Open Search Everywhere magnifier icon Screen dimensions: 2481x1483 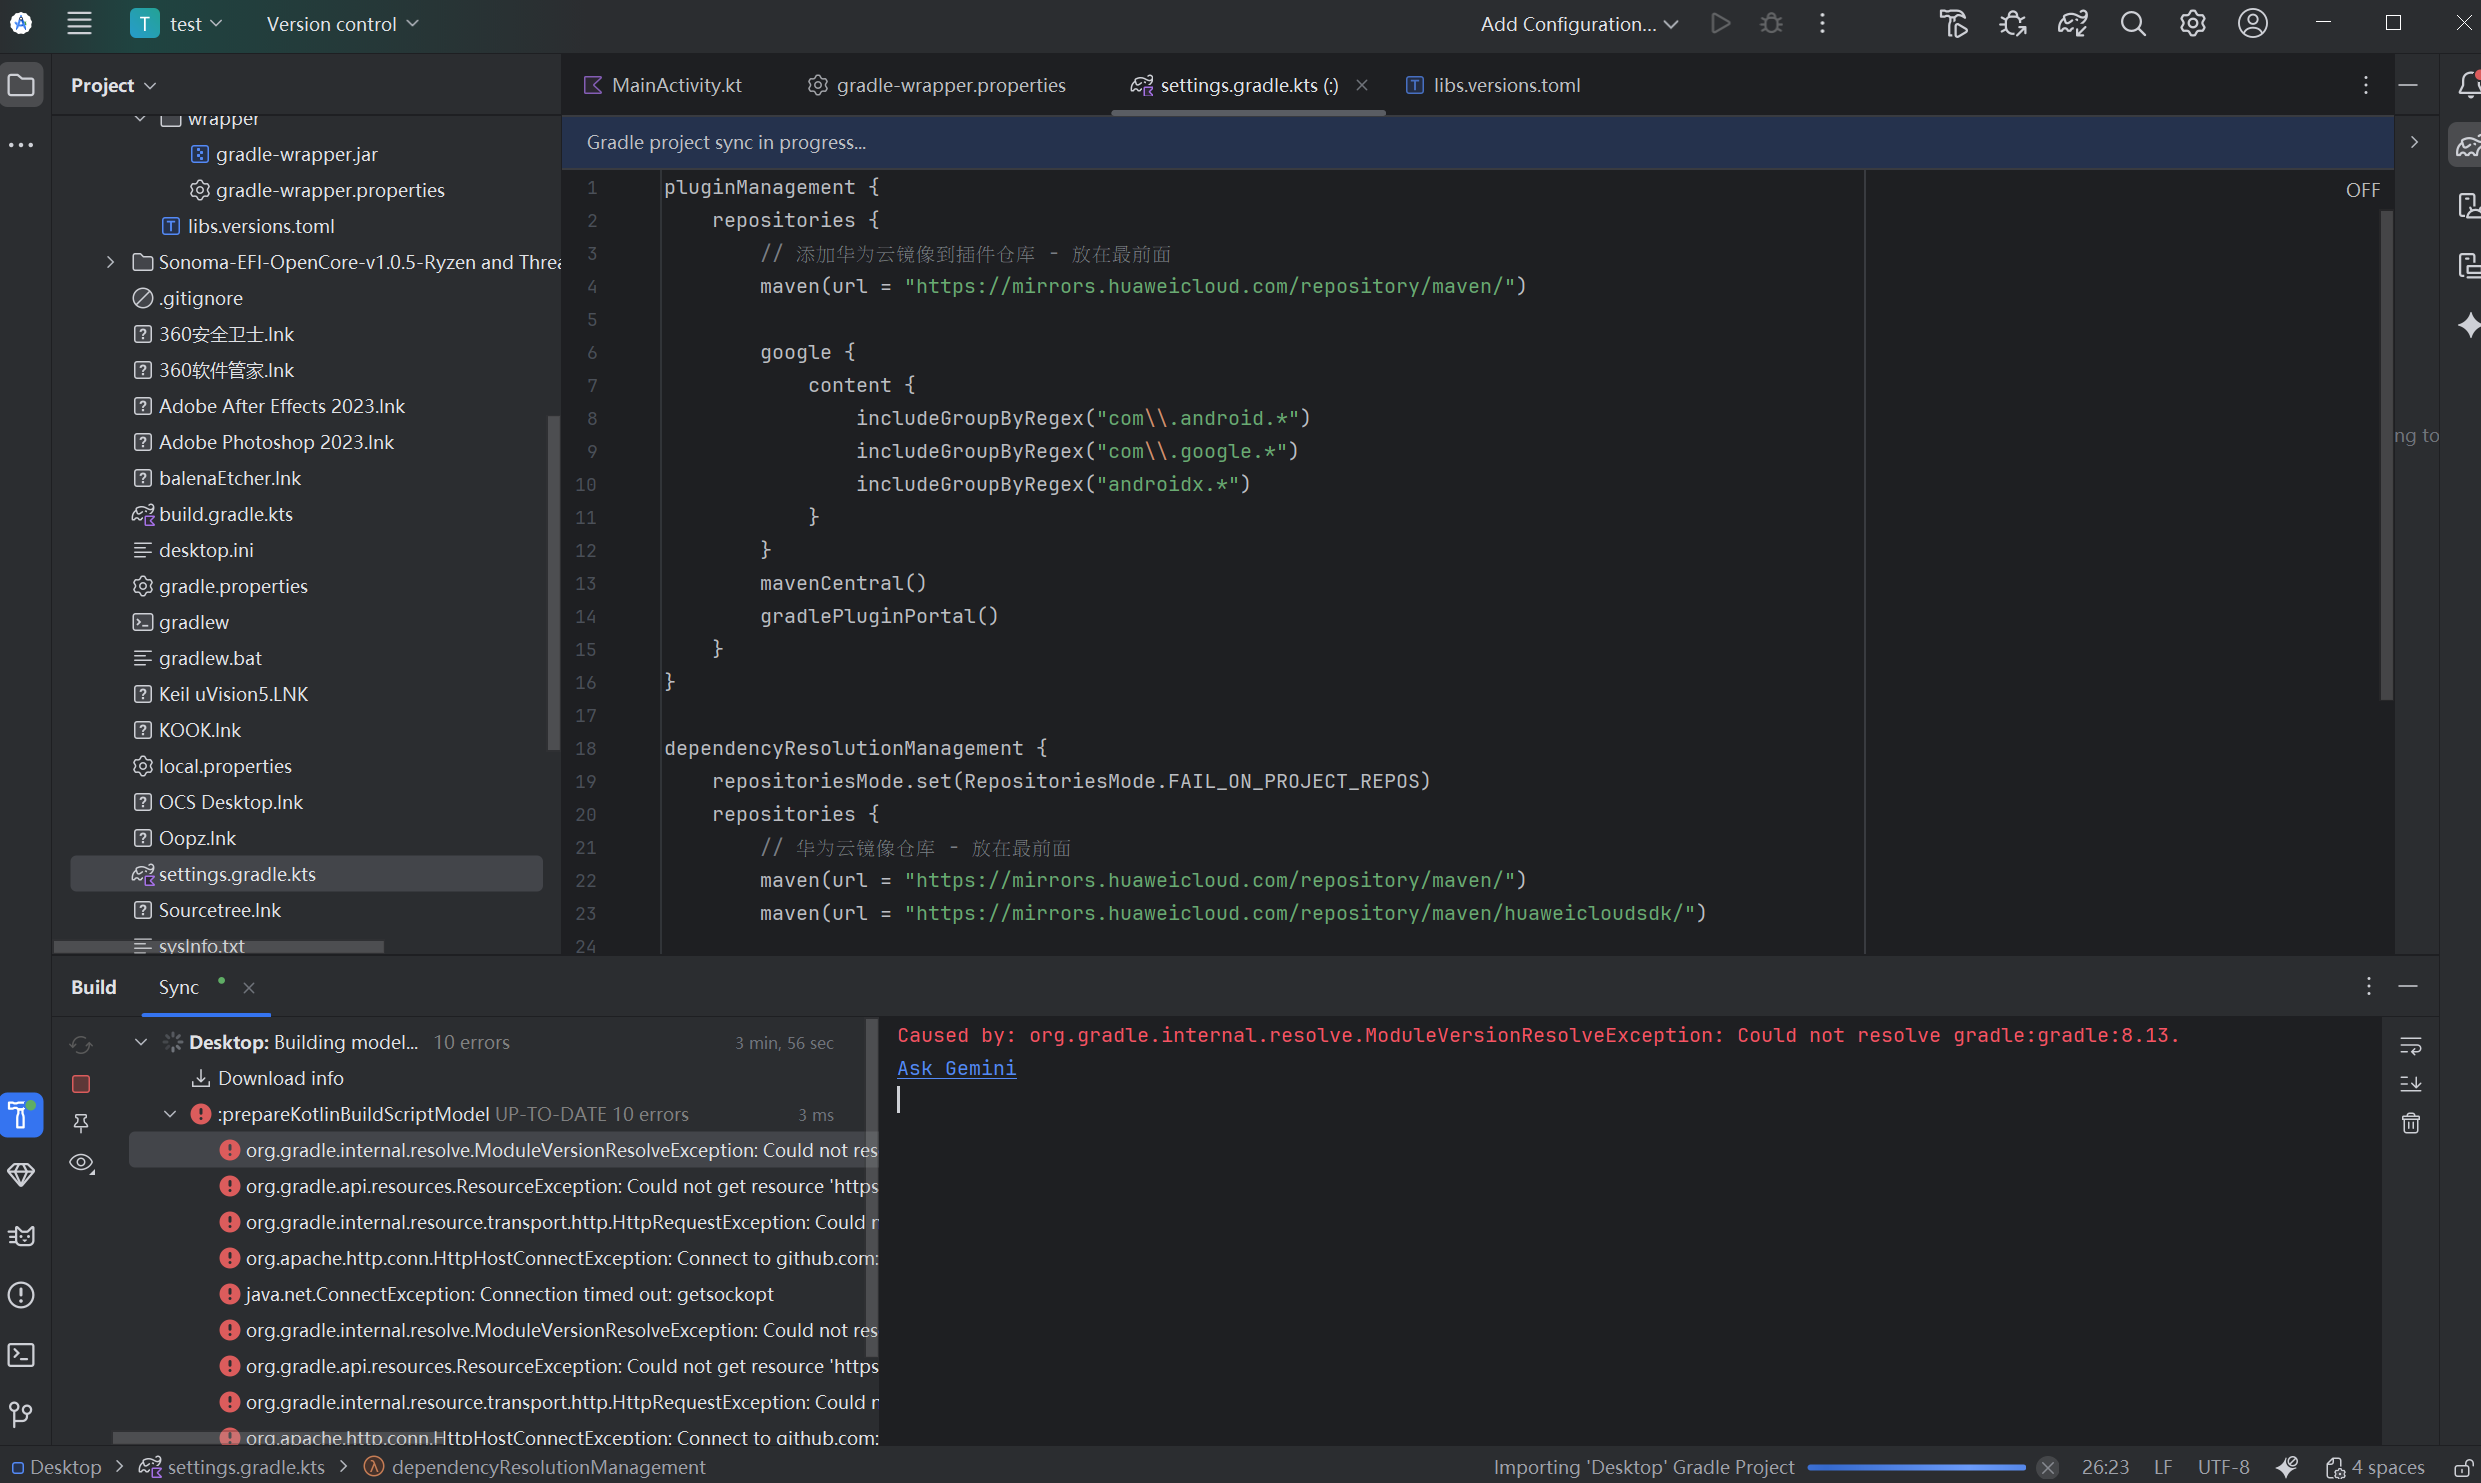[2132, 24]
